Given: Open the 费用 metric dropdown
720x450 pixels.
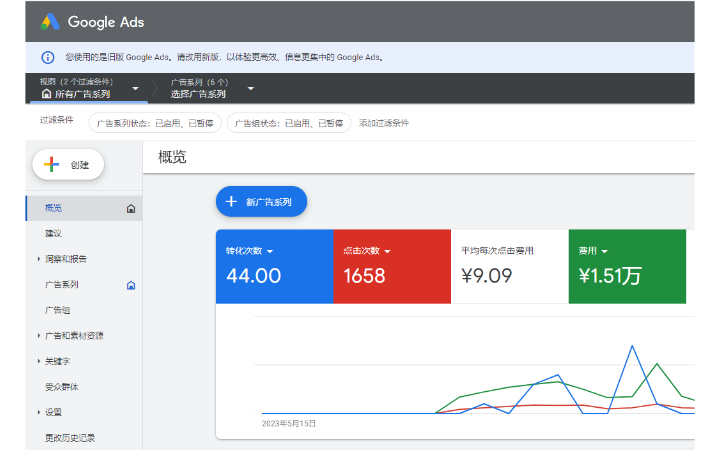Looking at the screenshot, I should [604, 251].
